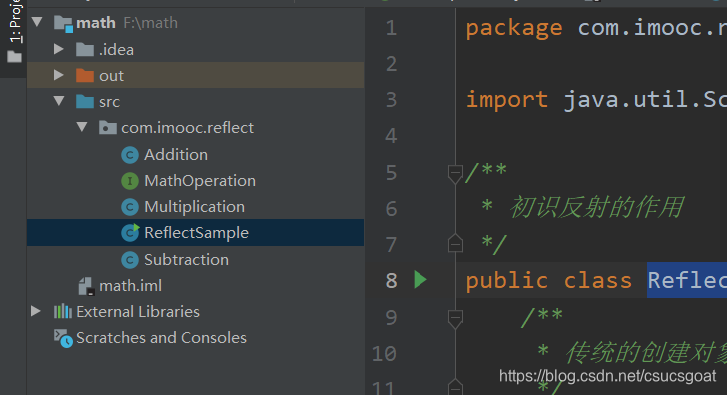This screenshot has height=395, width=727.
Task: Click the Subtraction class icon
Action: pos(130,260)
